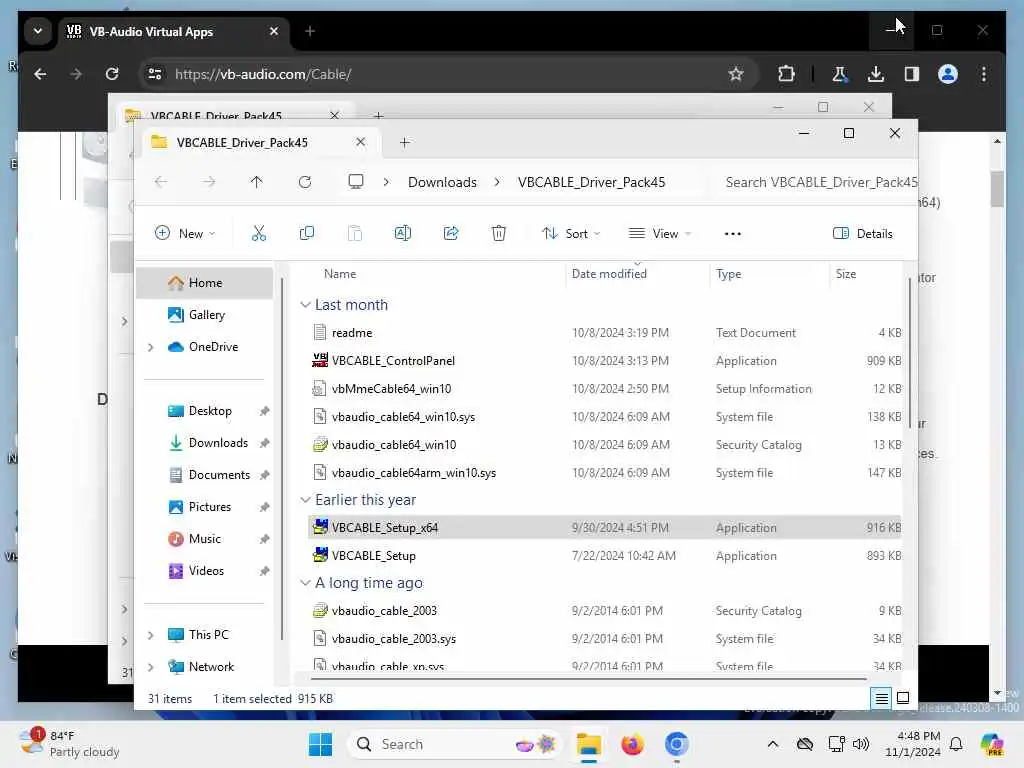Collapse the A long time ago group
Screen dimensions: 1024x768
click(x=305, y=583)
